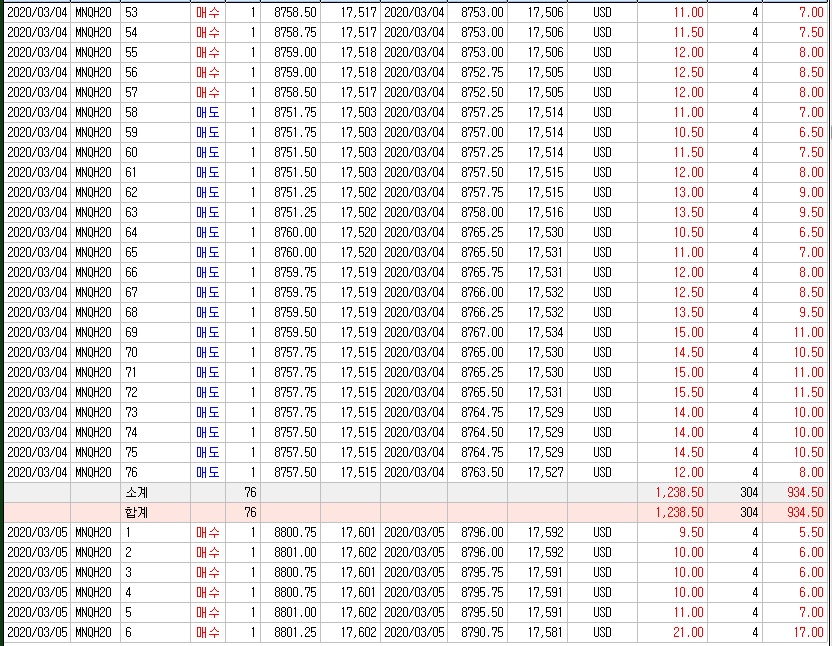Viewport: 832px width, 646px height.
Task: Select the 17,531 value in row 72
Action: click(545, 392)
